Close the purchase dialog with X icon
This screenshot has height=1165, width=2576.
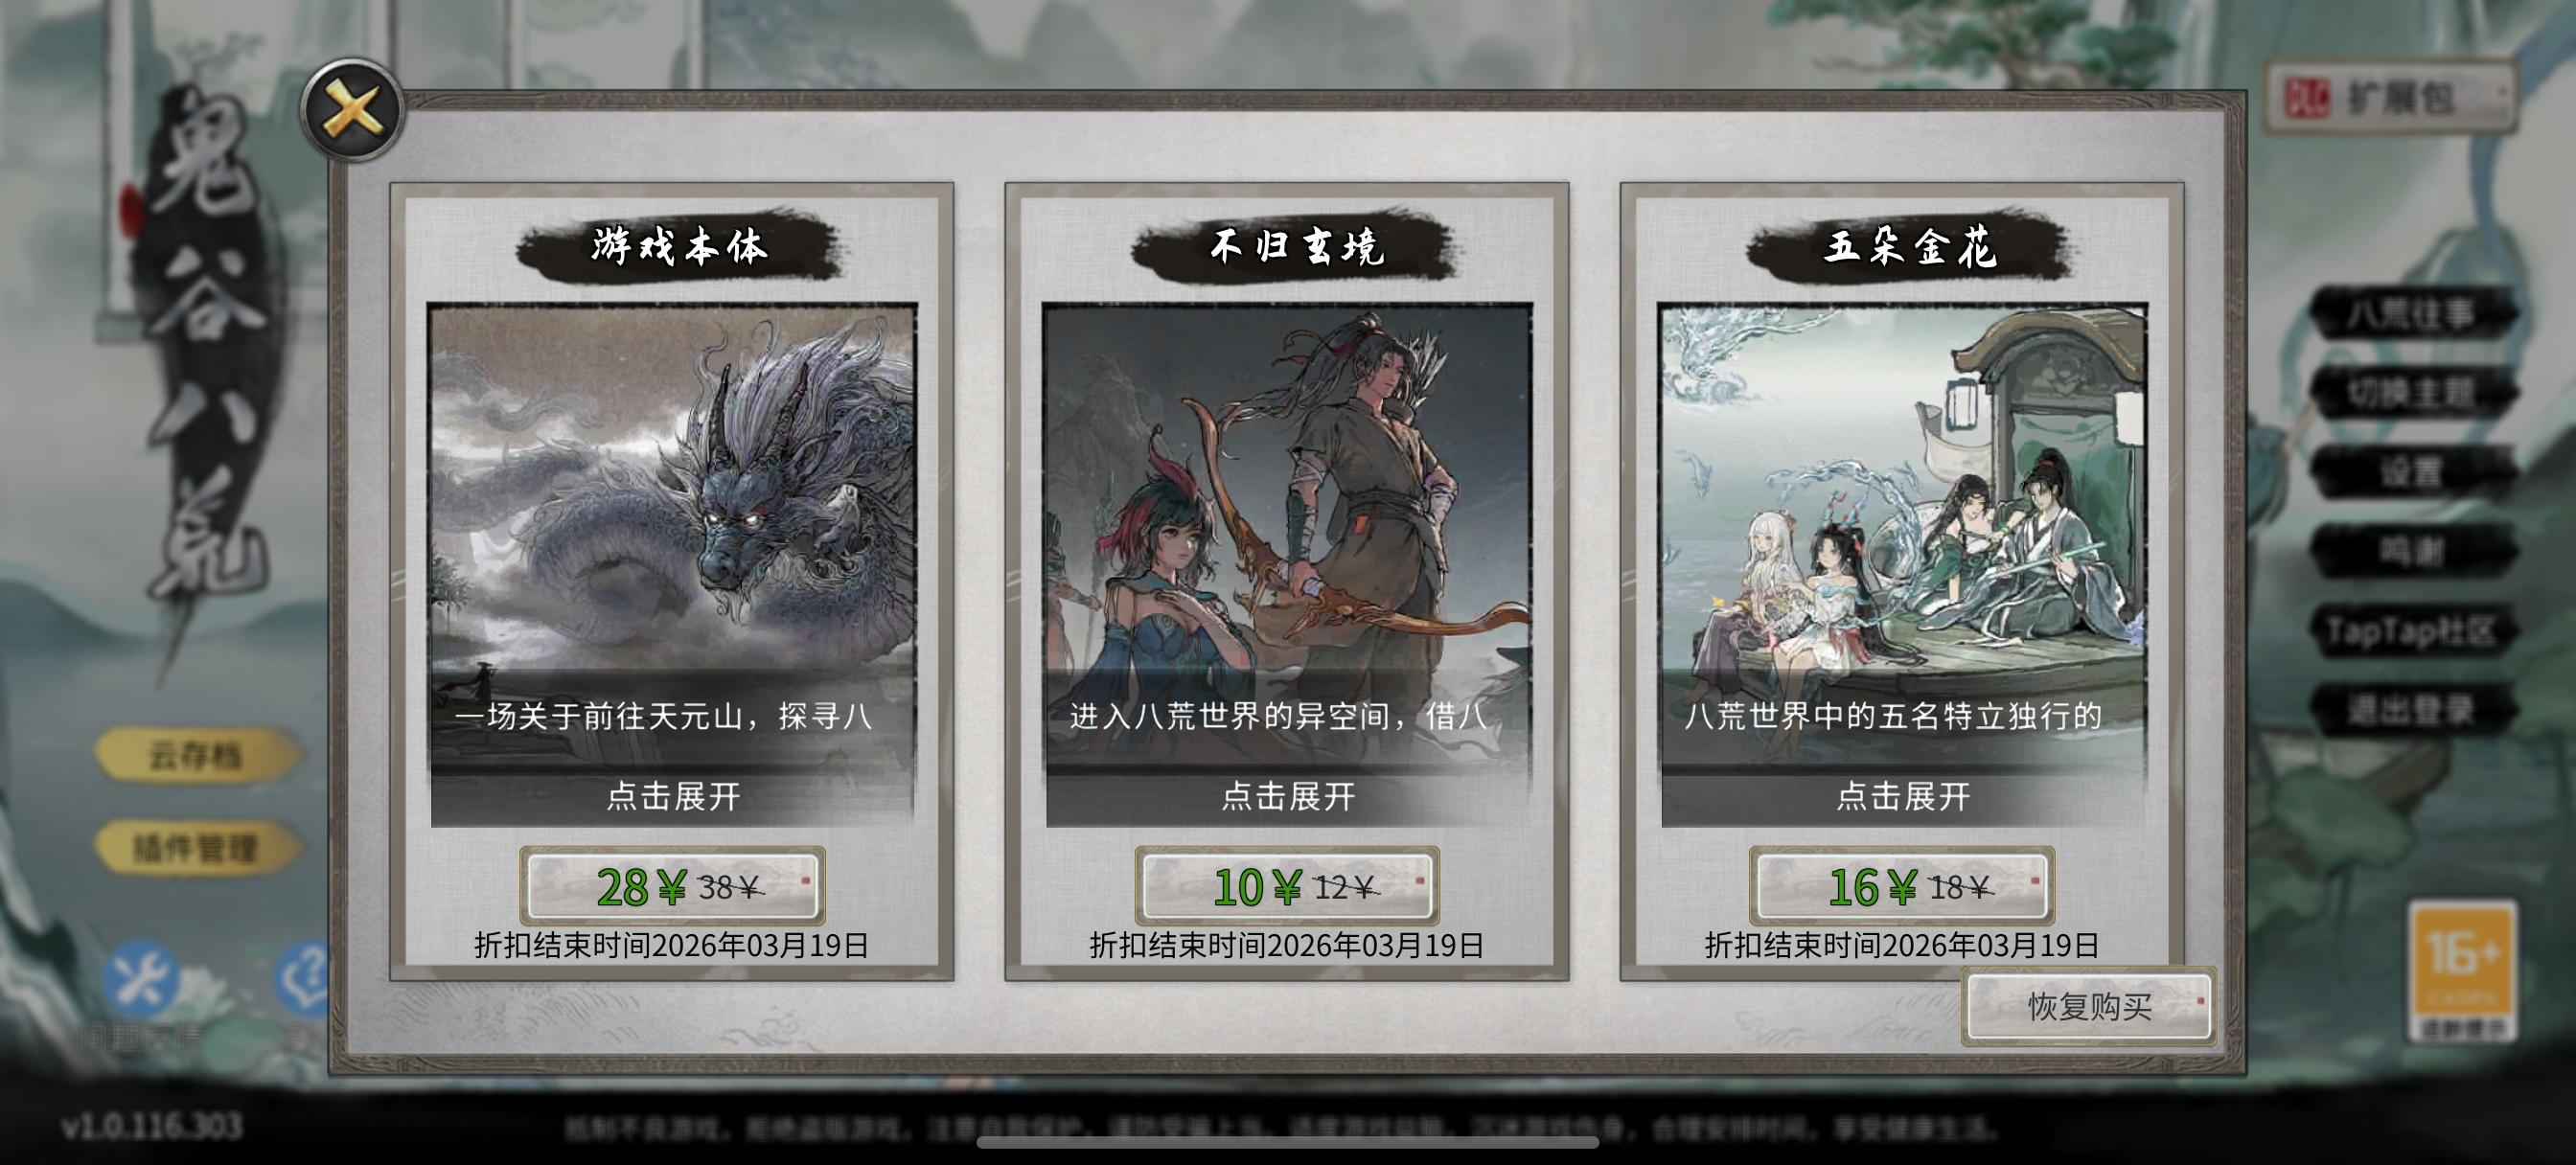tap(353, 110)
